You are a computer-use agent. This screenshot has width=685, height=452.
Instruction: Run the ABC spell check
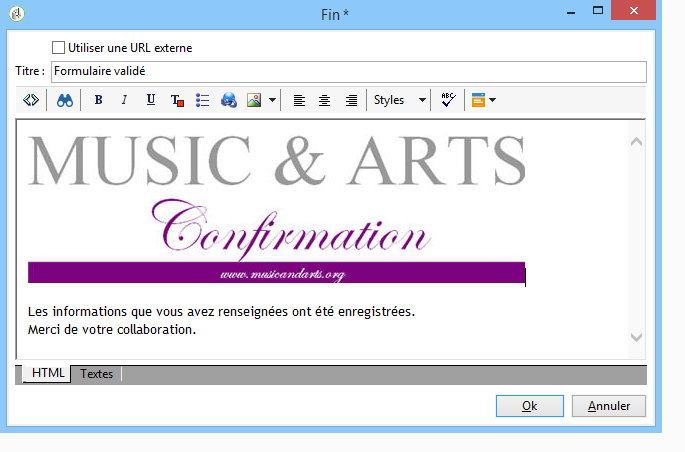(x=448, y=100)
